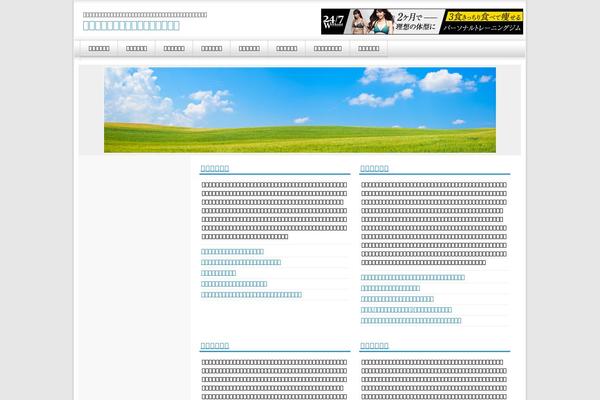Image resolution: width=600 pixels, height=400 pixels.
Task: Open the first item in the navigation bar
Action: coord(99,49)
